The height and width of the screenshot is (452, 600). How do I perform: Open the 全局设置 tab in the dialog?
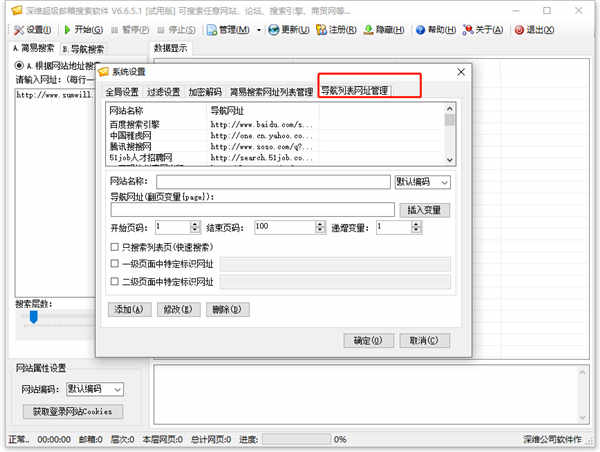tap(122, 92)
